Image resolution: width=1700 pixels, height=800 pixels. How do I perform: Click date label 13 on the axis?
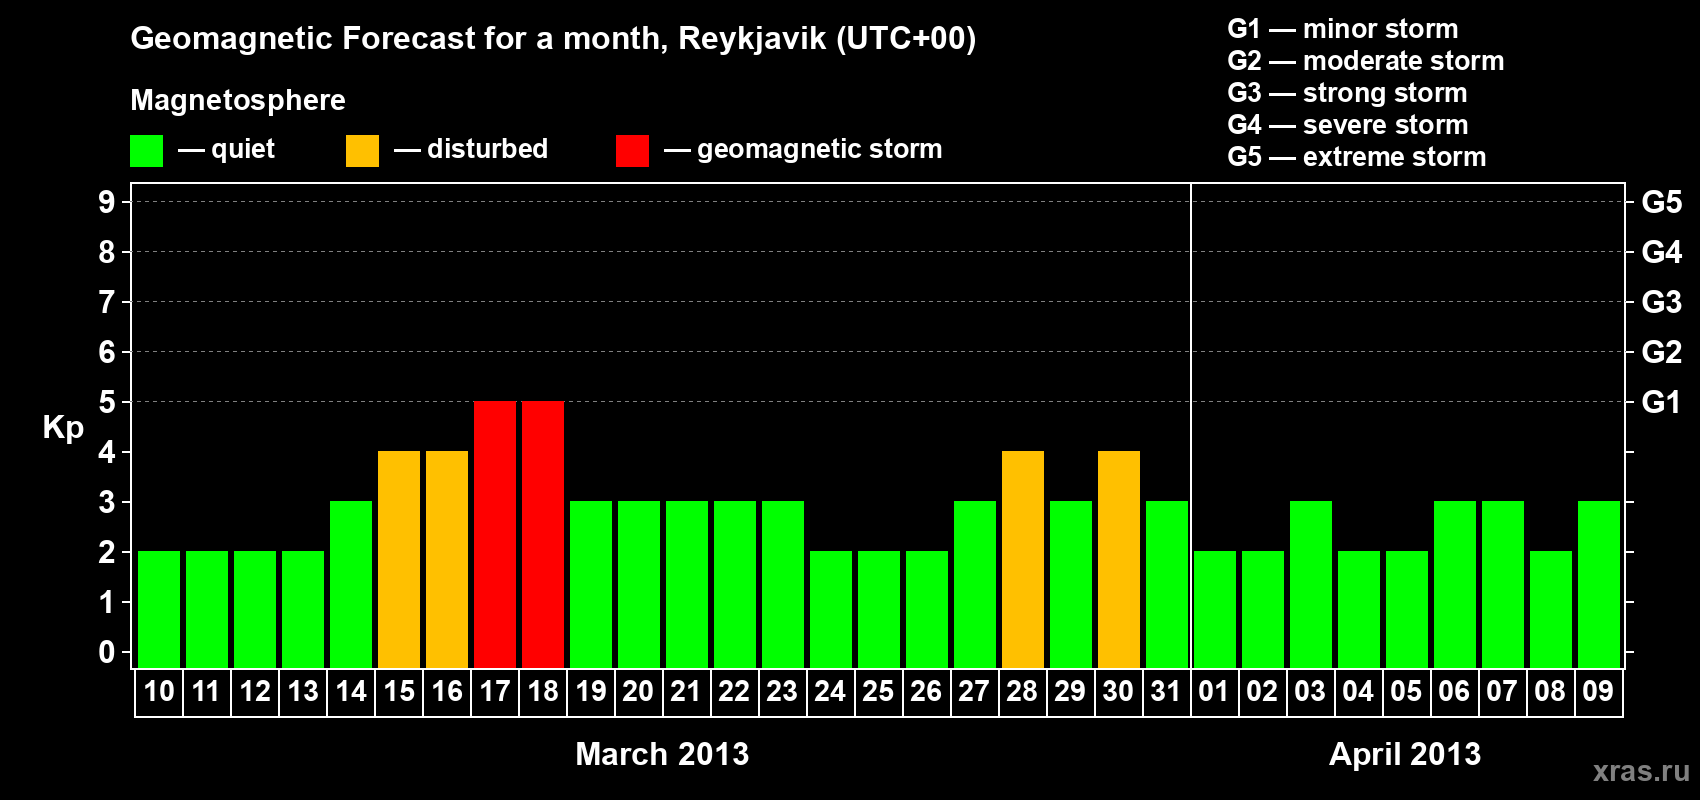tap(303, 691)
